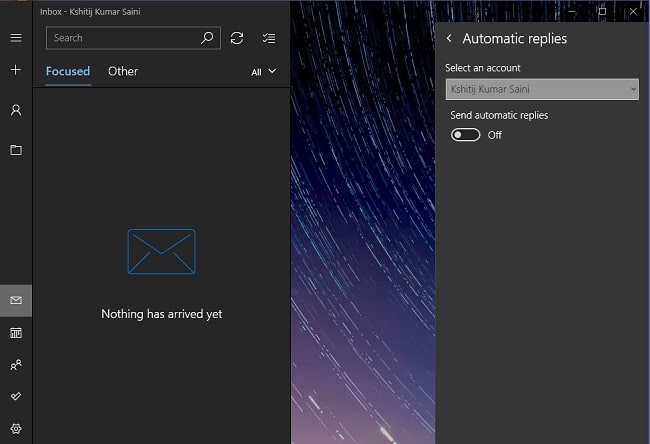Image resolution: width=650 pixels, height=444 pixels.
Task: Maximize the Mail window
Action: click(x=602, y=12)
